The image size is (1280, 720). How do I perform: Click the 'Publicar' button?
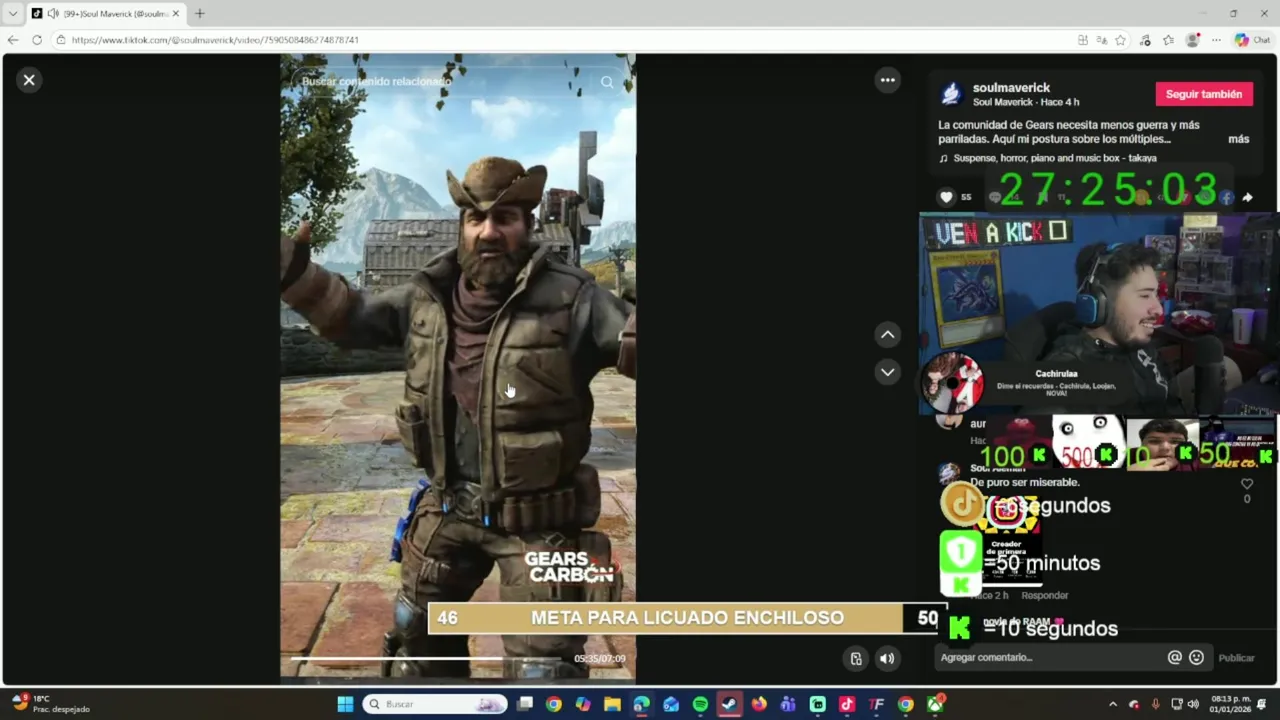pos(1236,658)
